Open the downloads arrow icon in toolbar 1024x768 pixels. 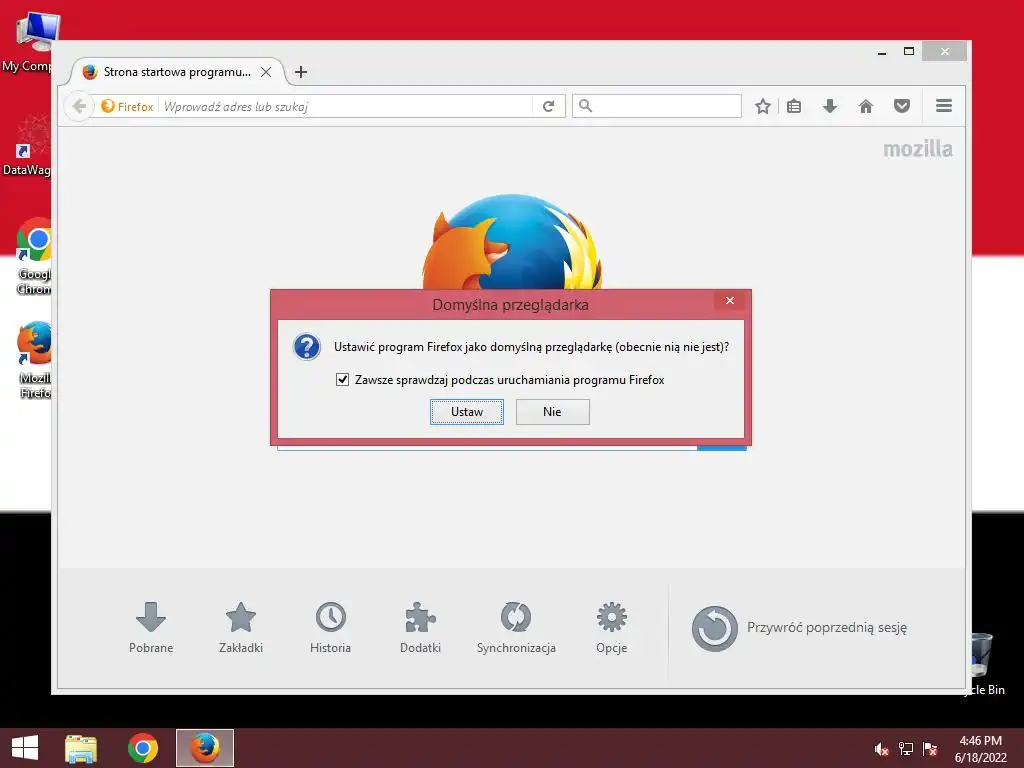point(829,106)
